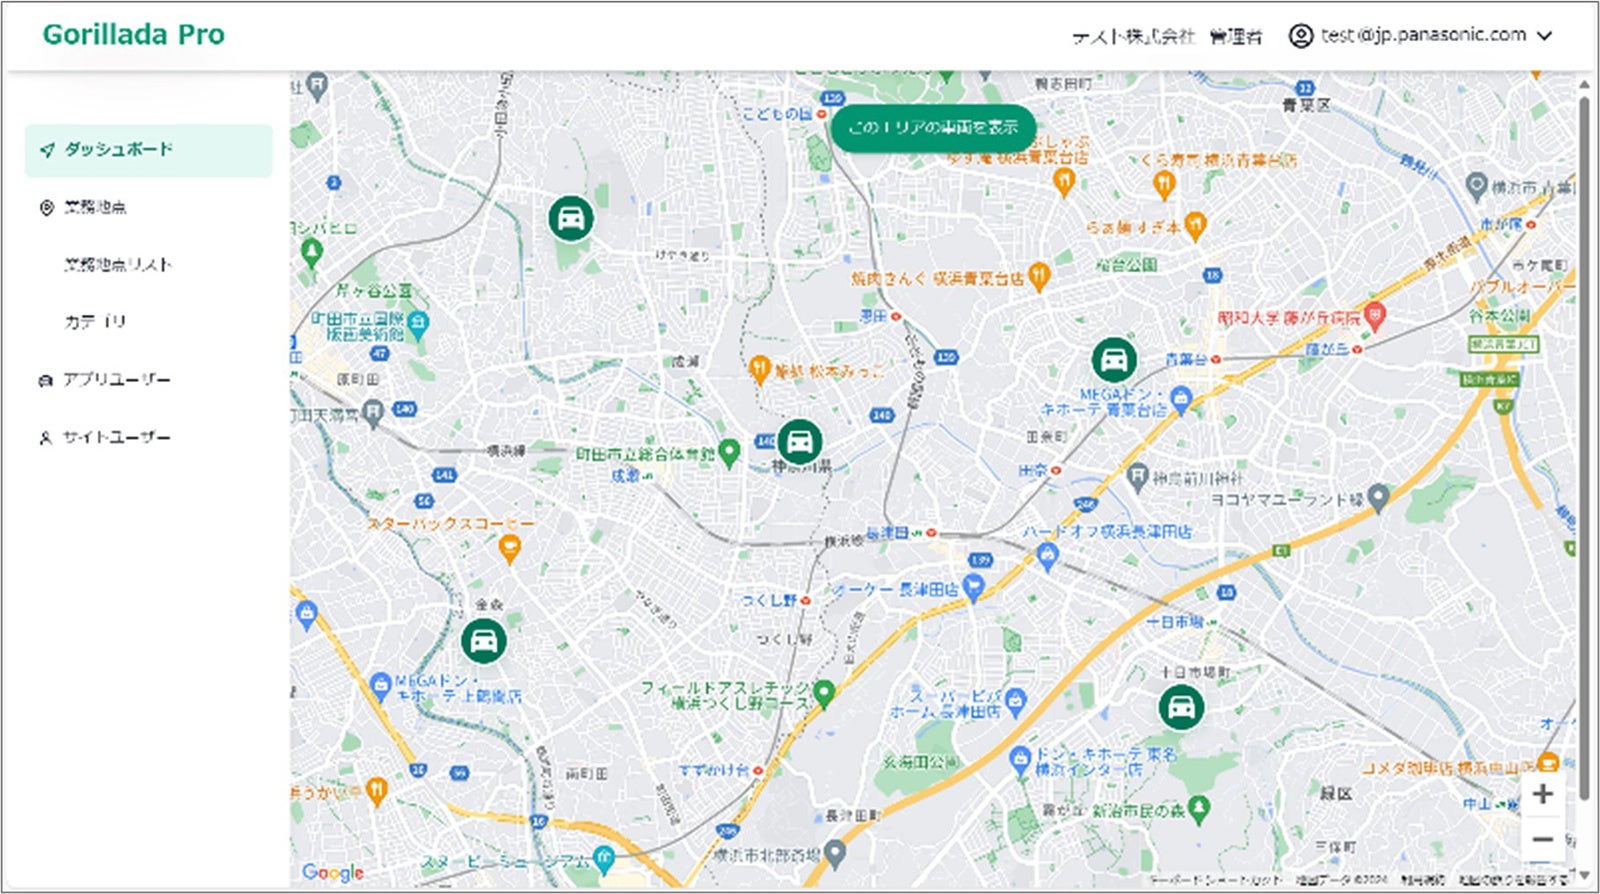
Task: Click the つくし野 station label
Action: click(x=769, y=600)
